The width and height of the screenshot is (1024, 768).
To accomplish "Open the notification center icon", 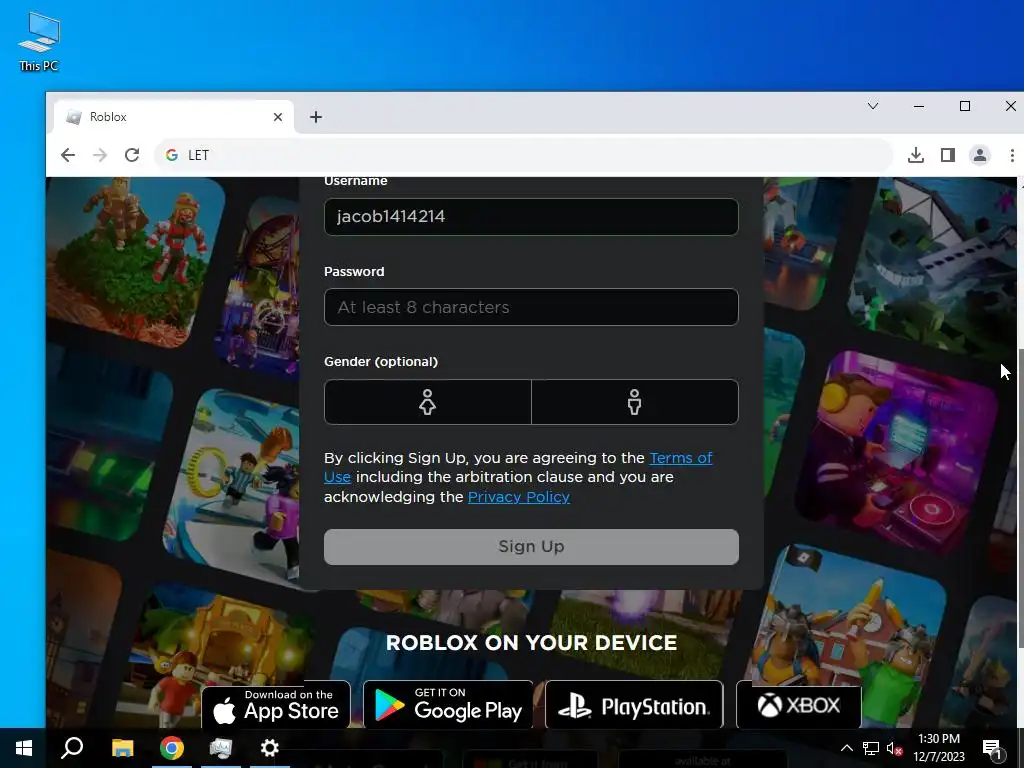I will point(992,748).
